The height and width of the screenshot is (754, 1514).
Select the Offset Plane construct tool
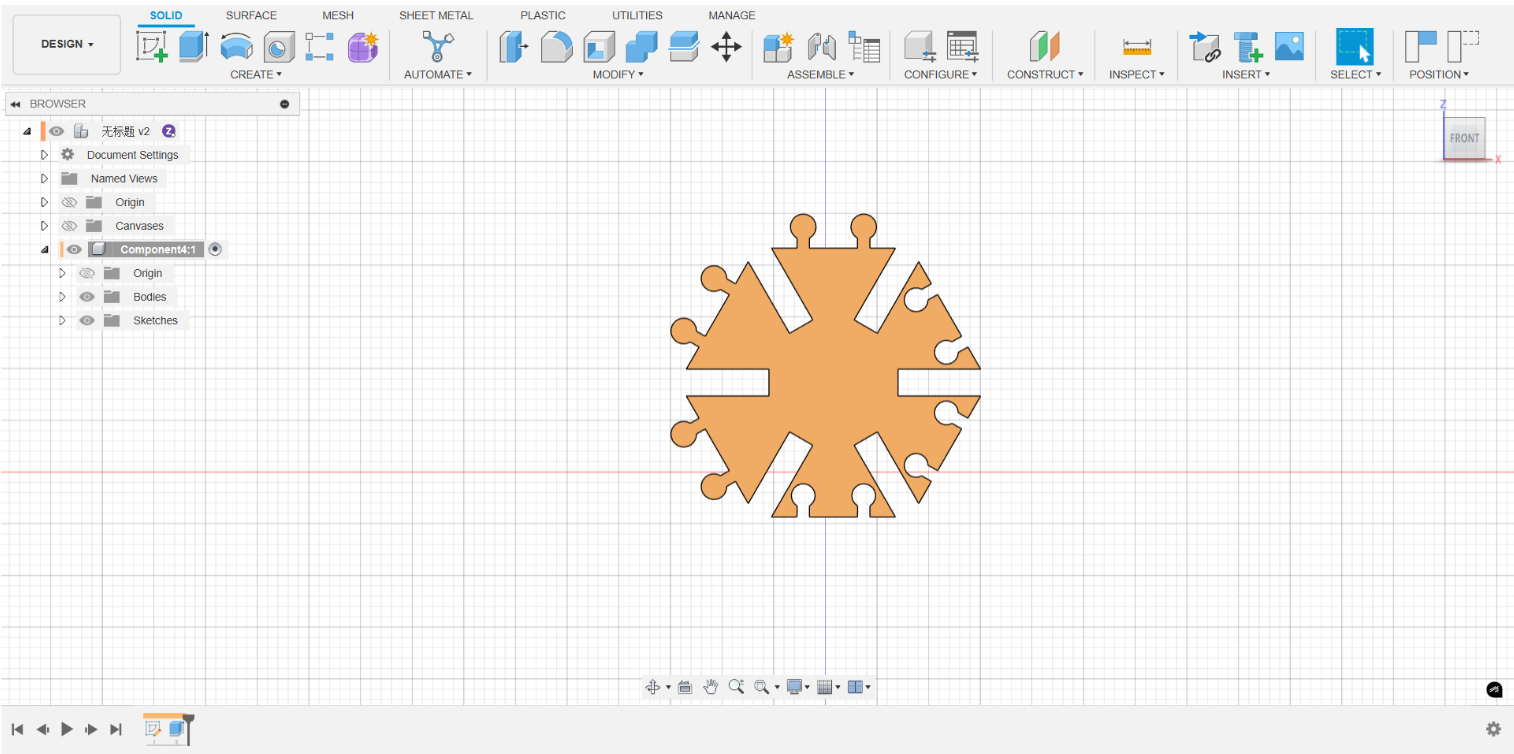tap(1045, 46)
